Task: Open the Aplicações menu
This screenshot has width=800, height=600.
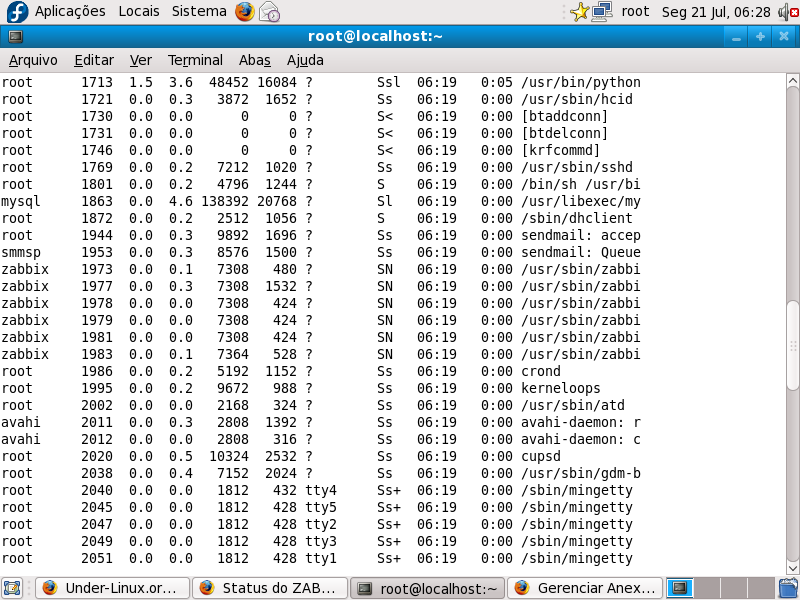Action: [x=70, y=11]
